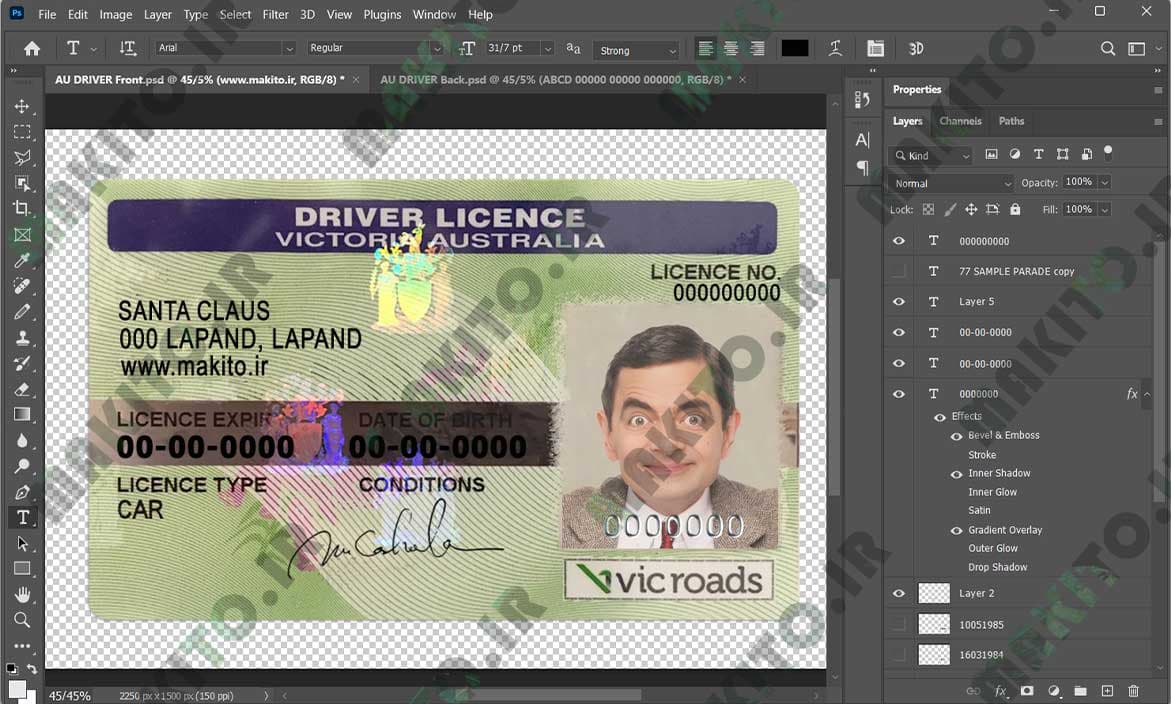The width and height of the screenshot is (1171, 704).
Task: Switch to the Channels tab
Action: click(960, 121)
